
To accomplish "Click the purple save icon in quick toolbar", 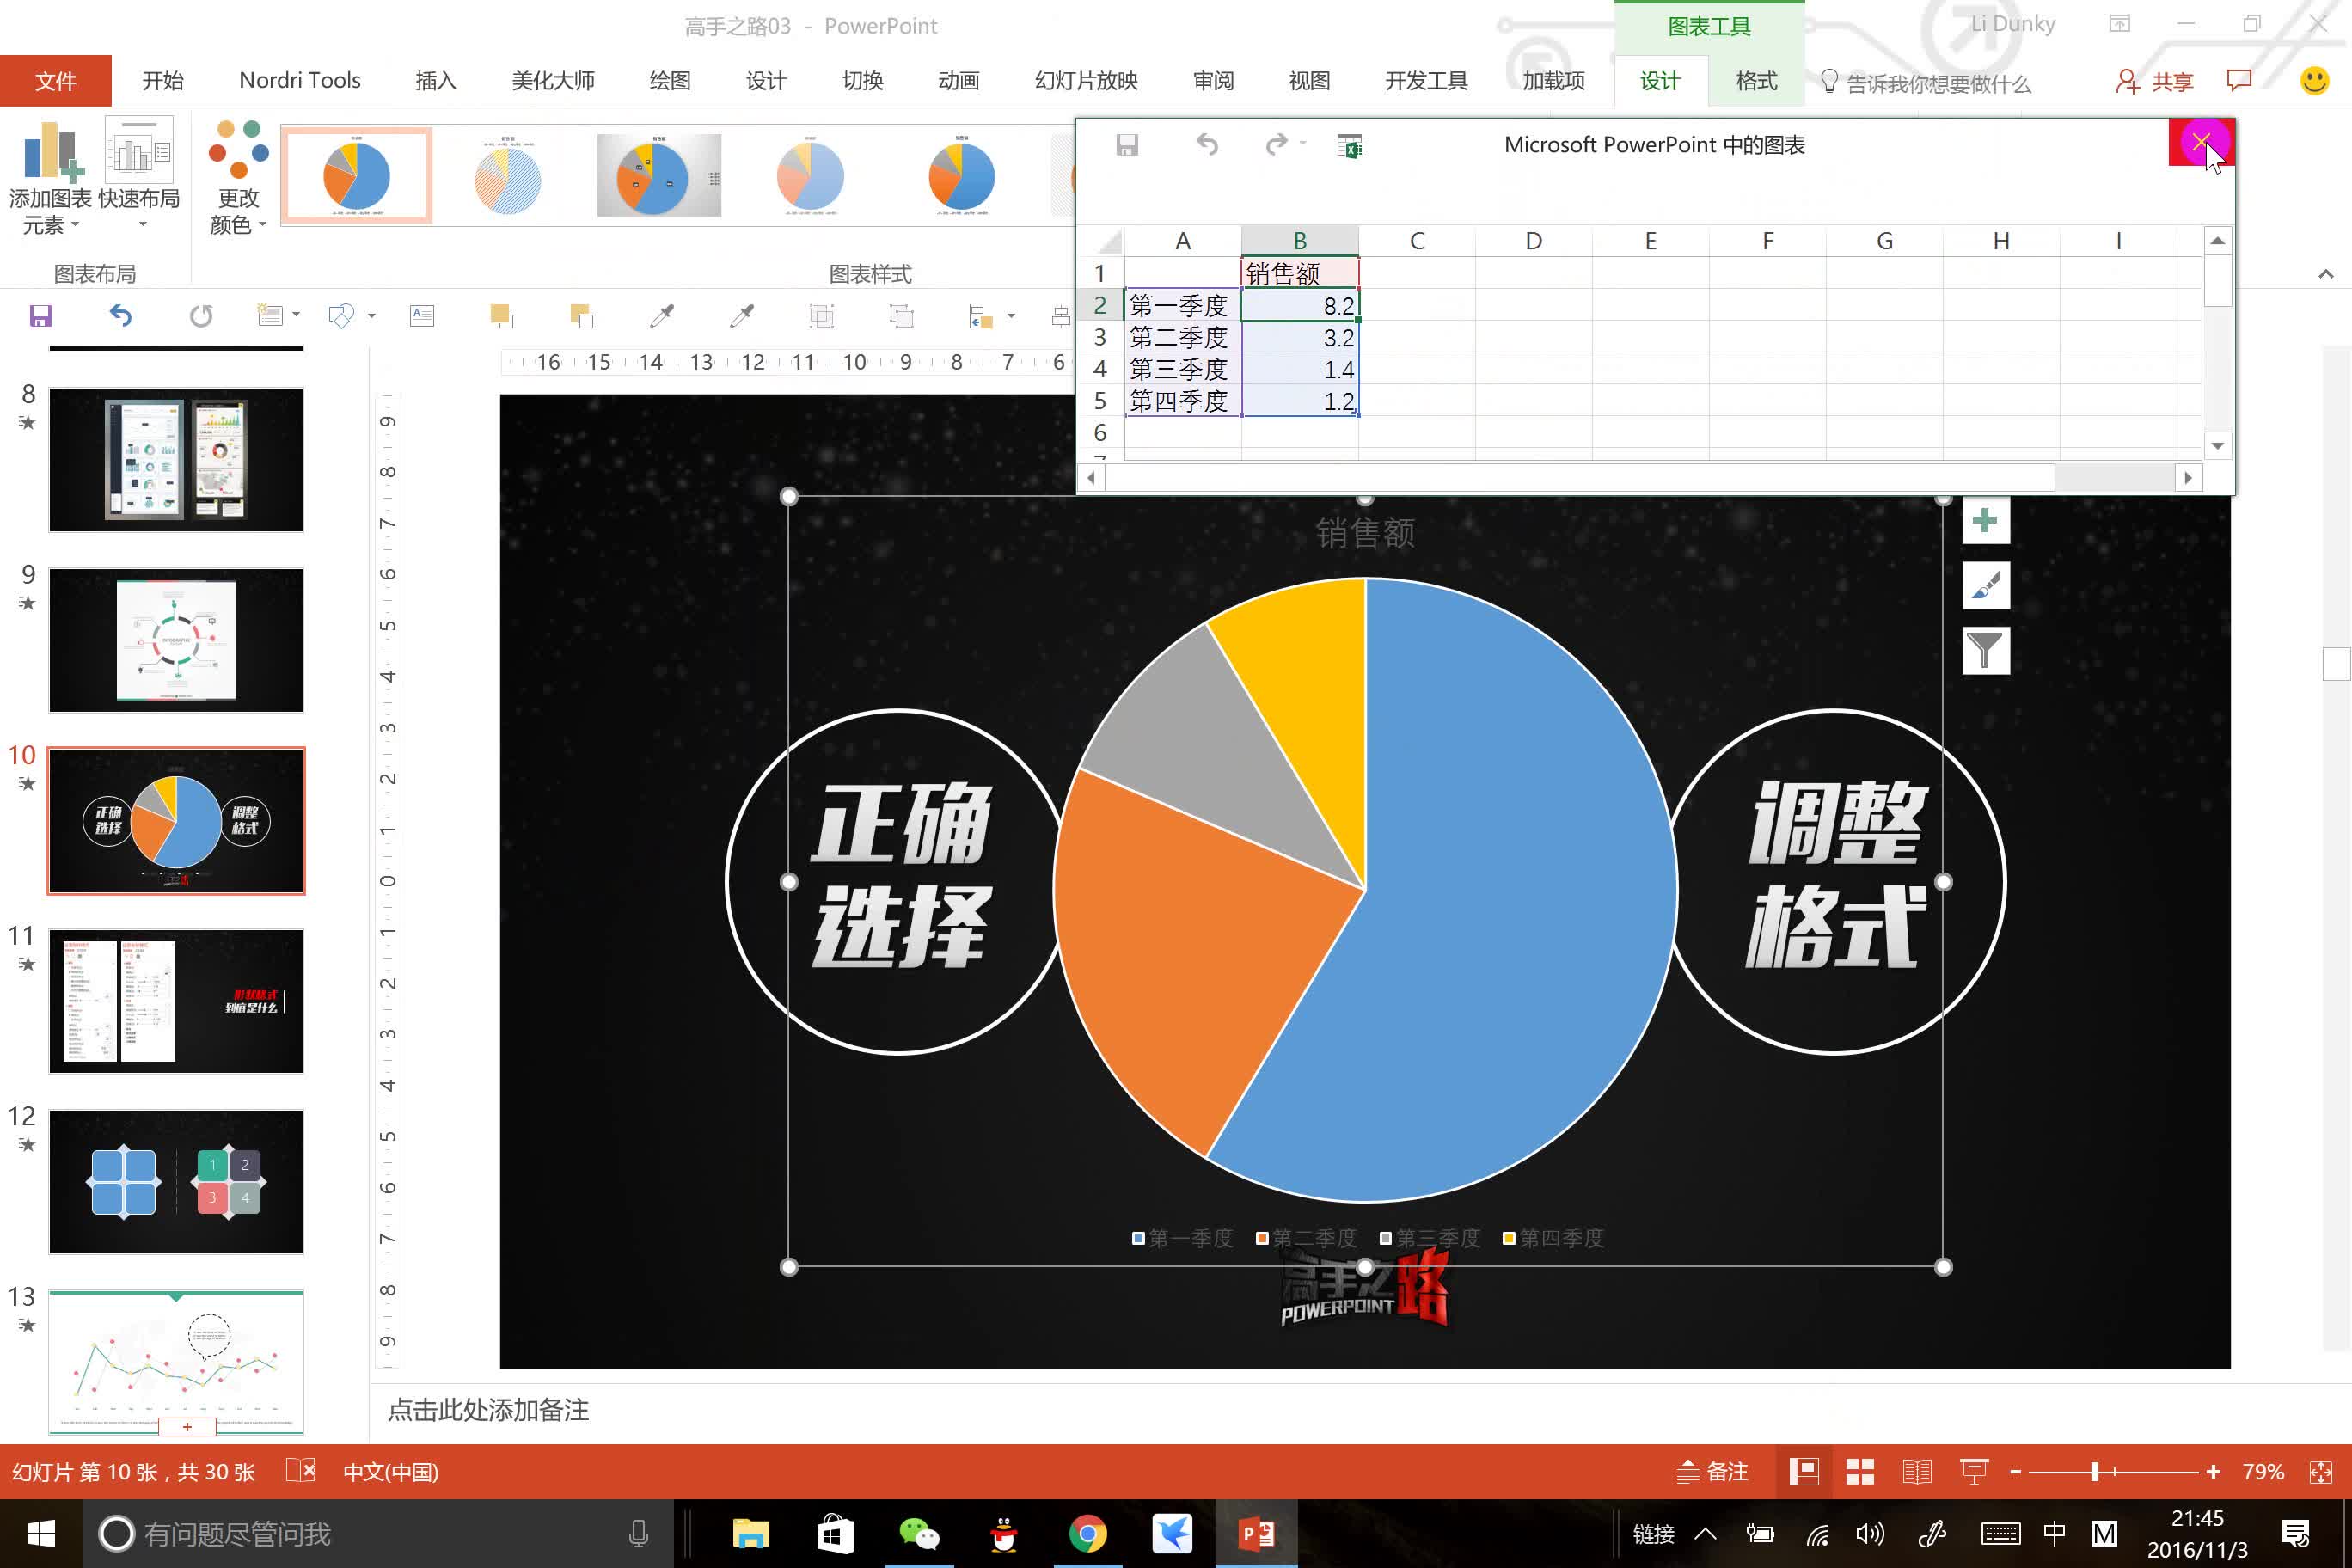I will (40, 317).
